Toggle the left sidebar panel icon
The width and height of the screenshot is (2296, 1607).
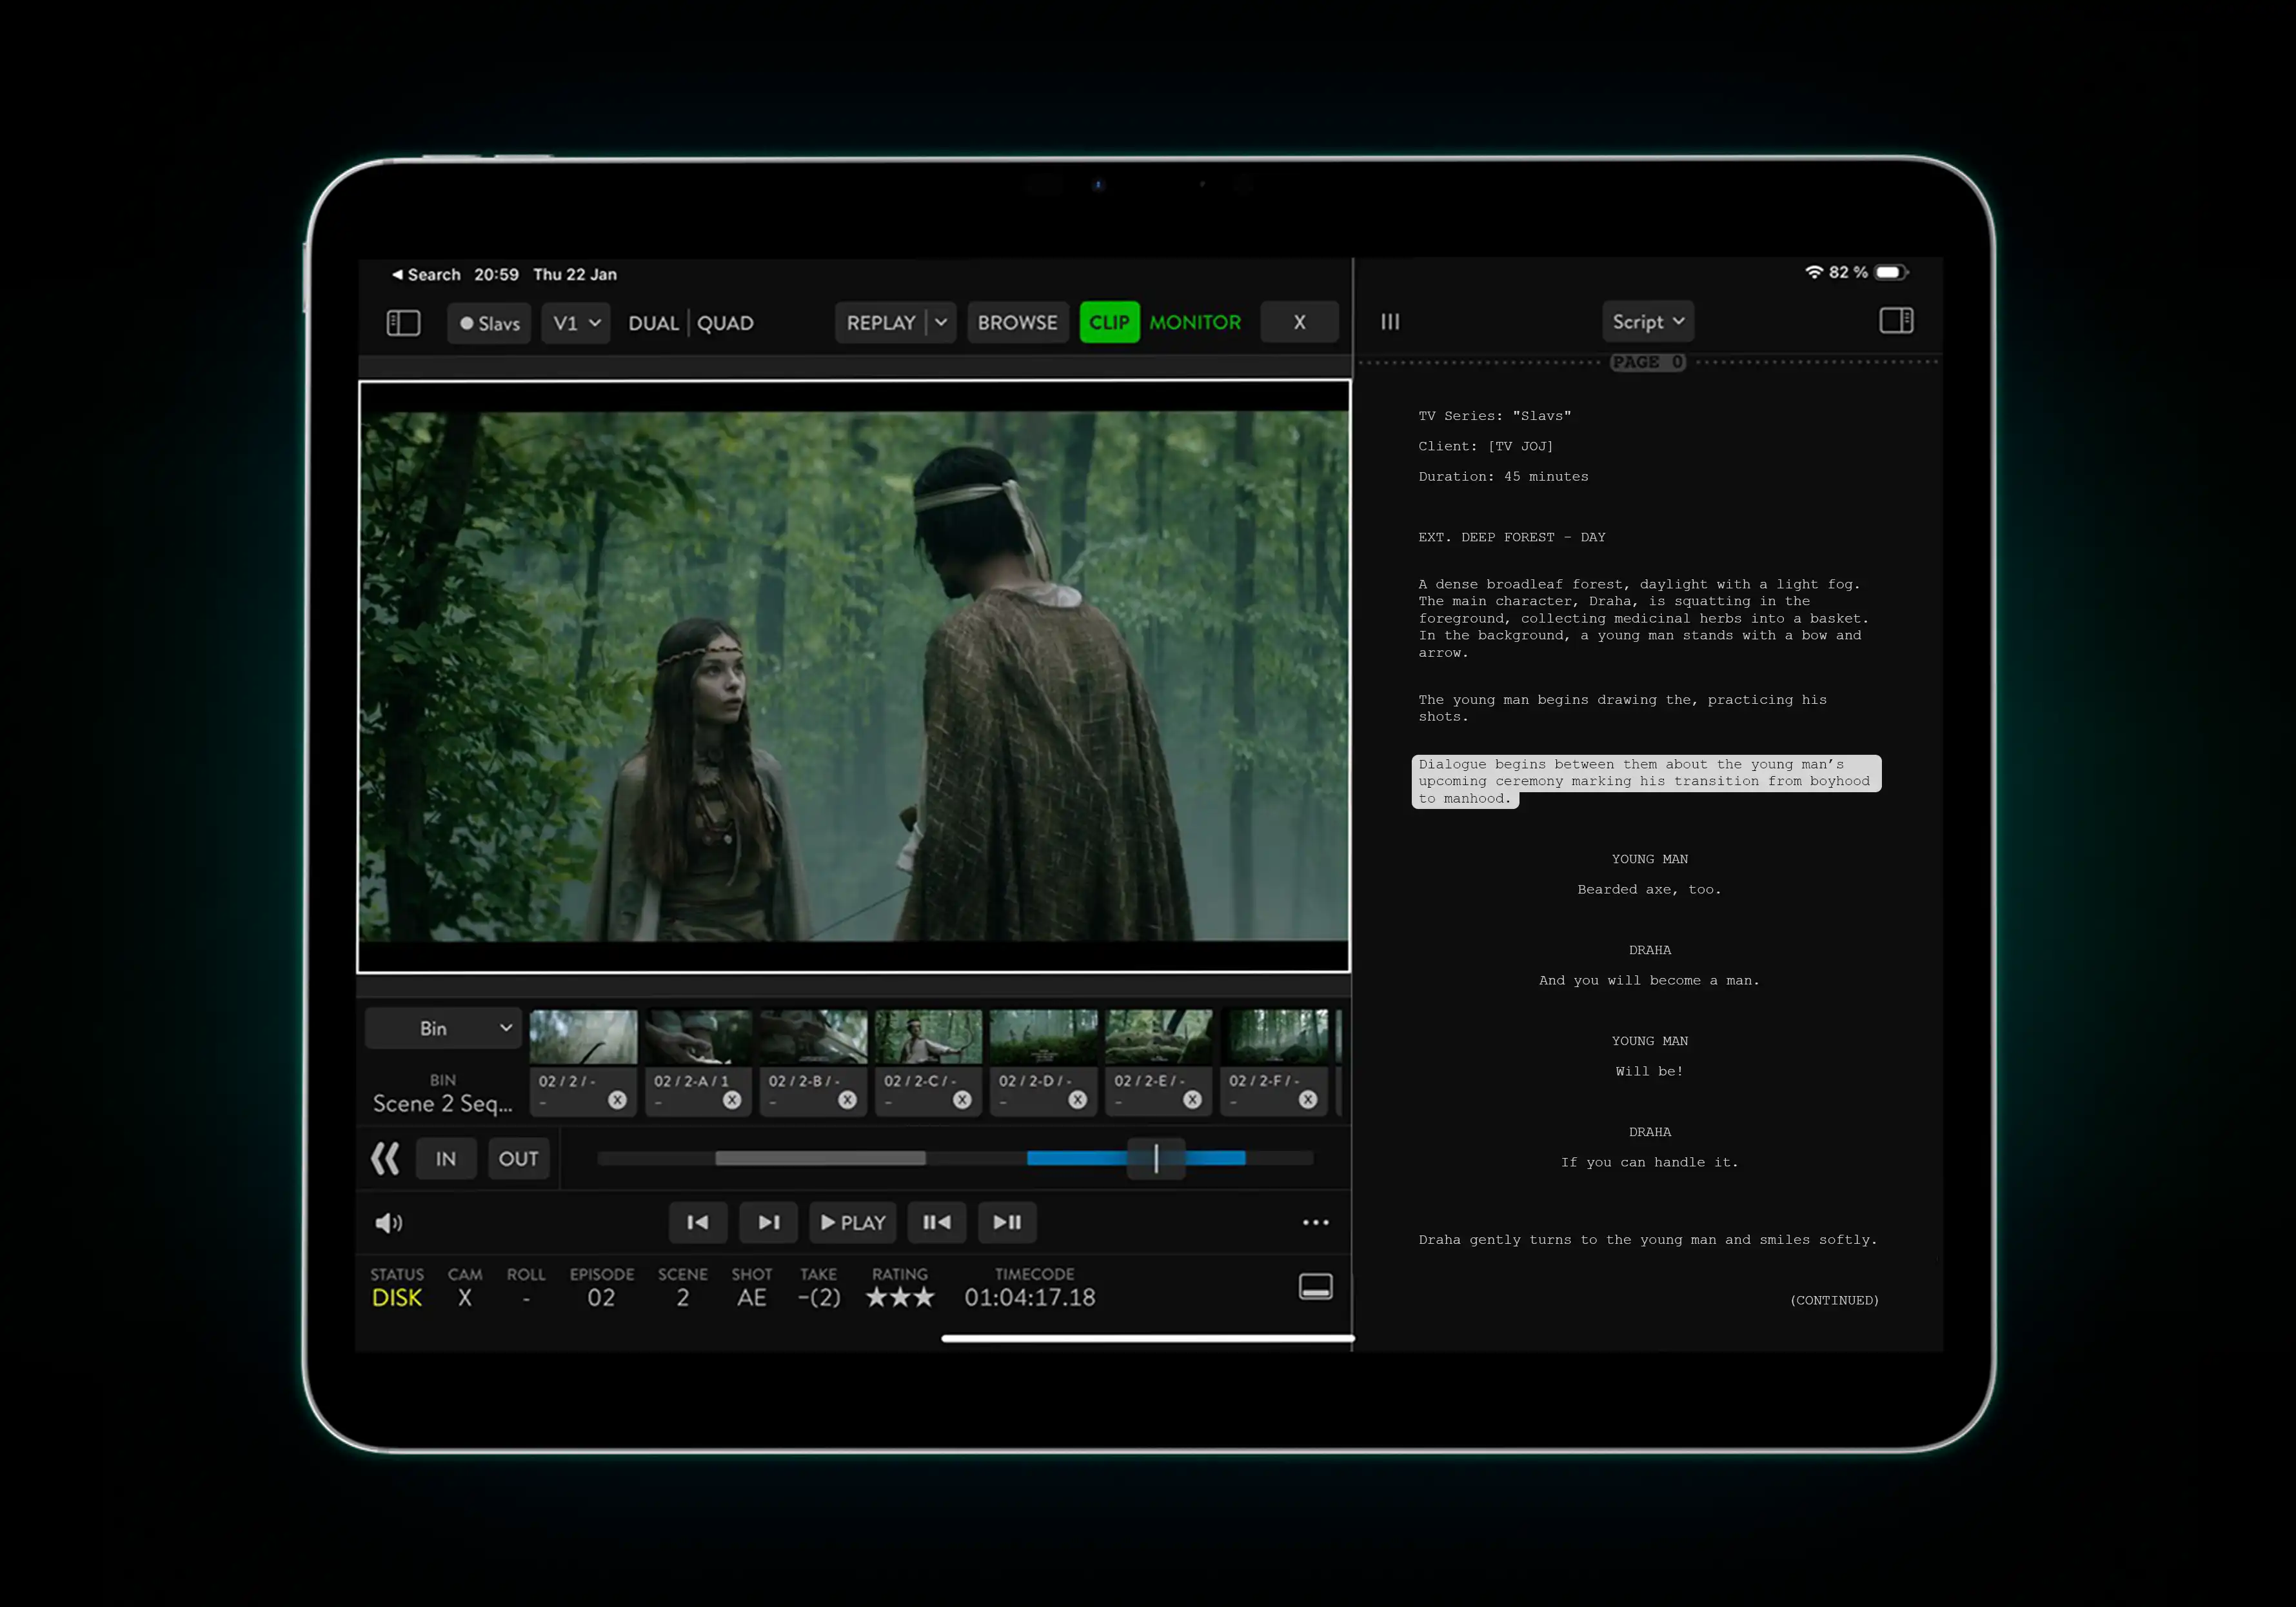403,323
